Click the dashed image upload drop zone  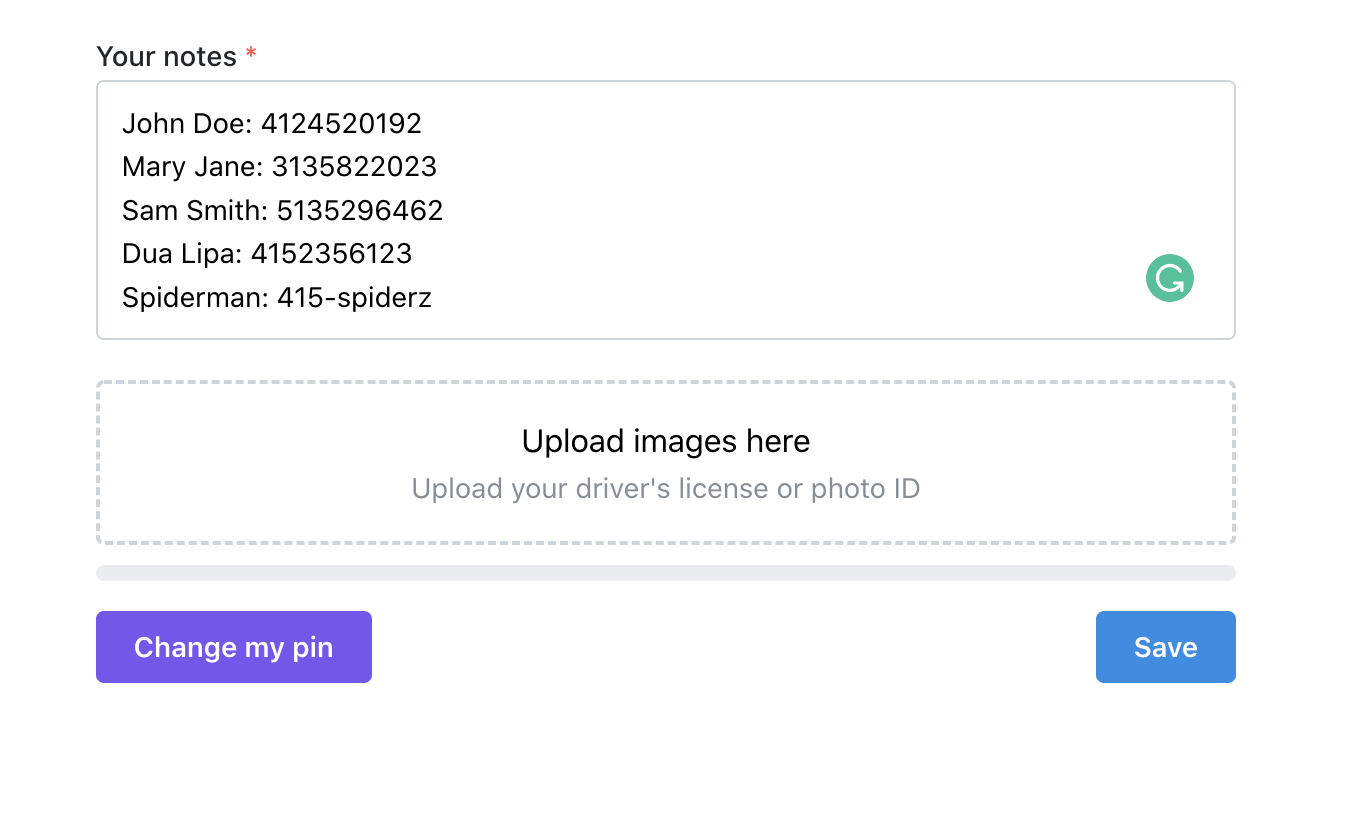[666, 462]
